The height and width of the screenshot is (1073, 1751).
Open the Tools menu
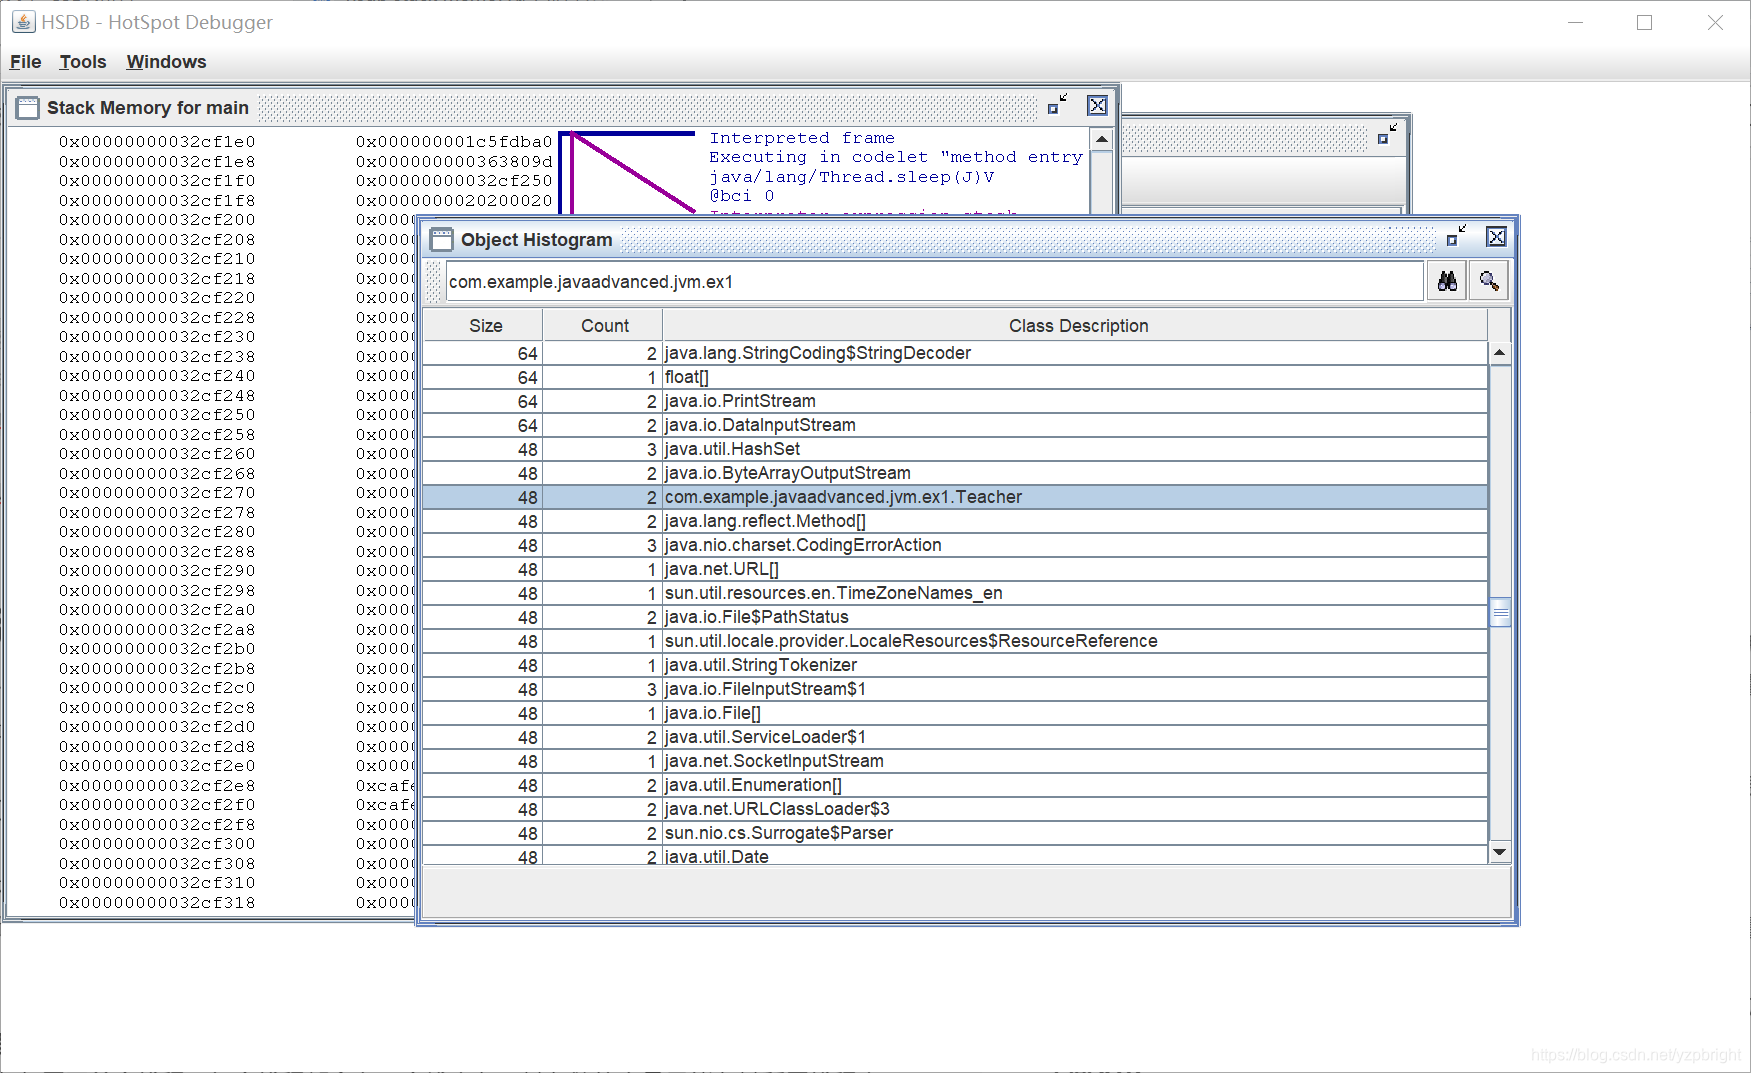tap(82, 62)
